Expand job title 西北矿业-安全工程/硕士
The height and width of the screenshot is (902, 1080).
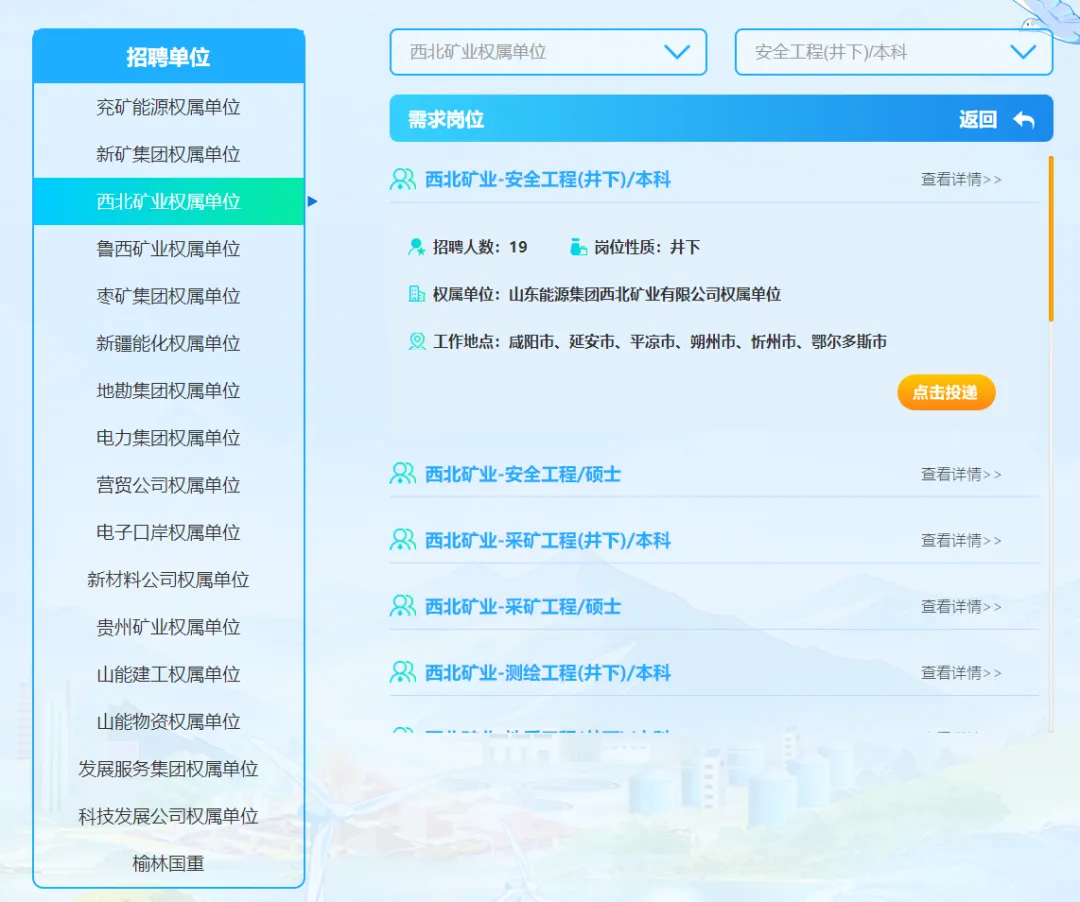coord(523,474)
